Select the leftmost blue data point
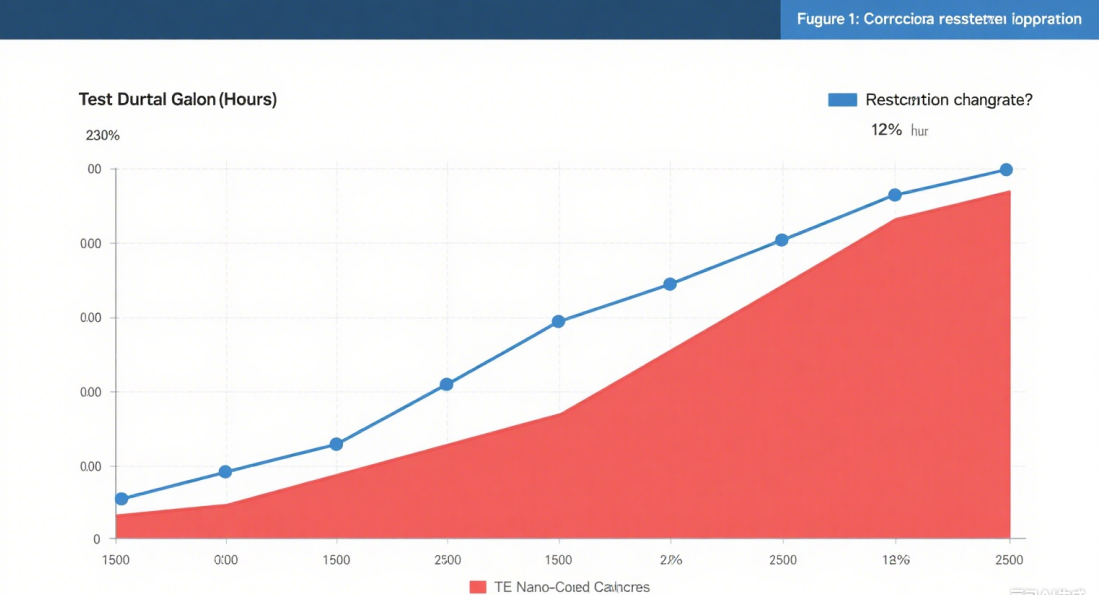This screenshot has width=1099, height=595. [x=122, y=499]
